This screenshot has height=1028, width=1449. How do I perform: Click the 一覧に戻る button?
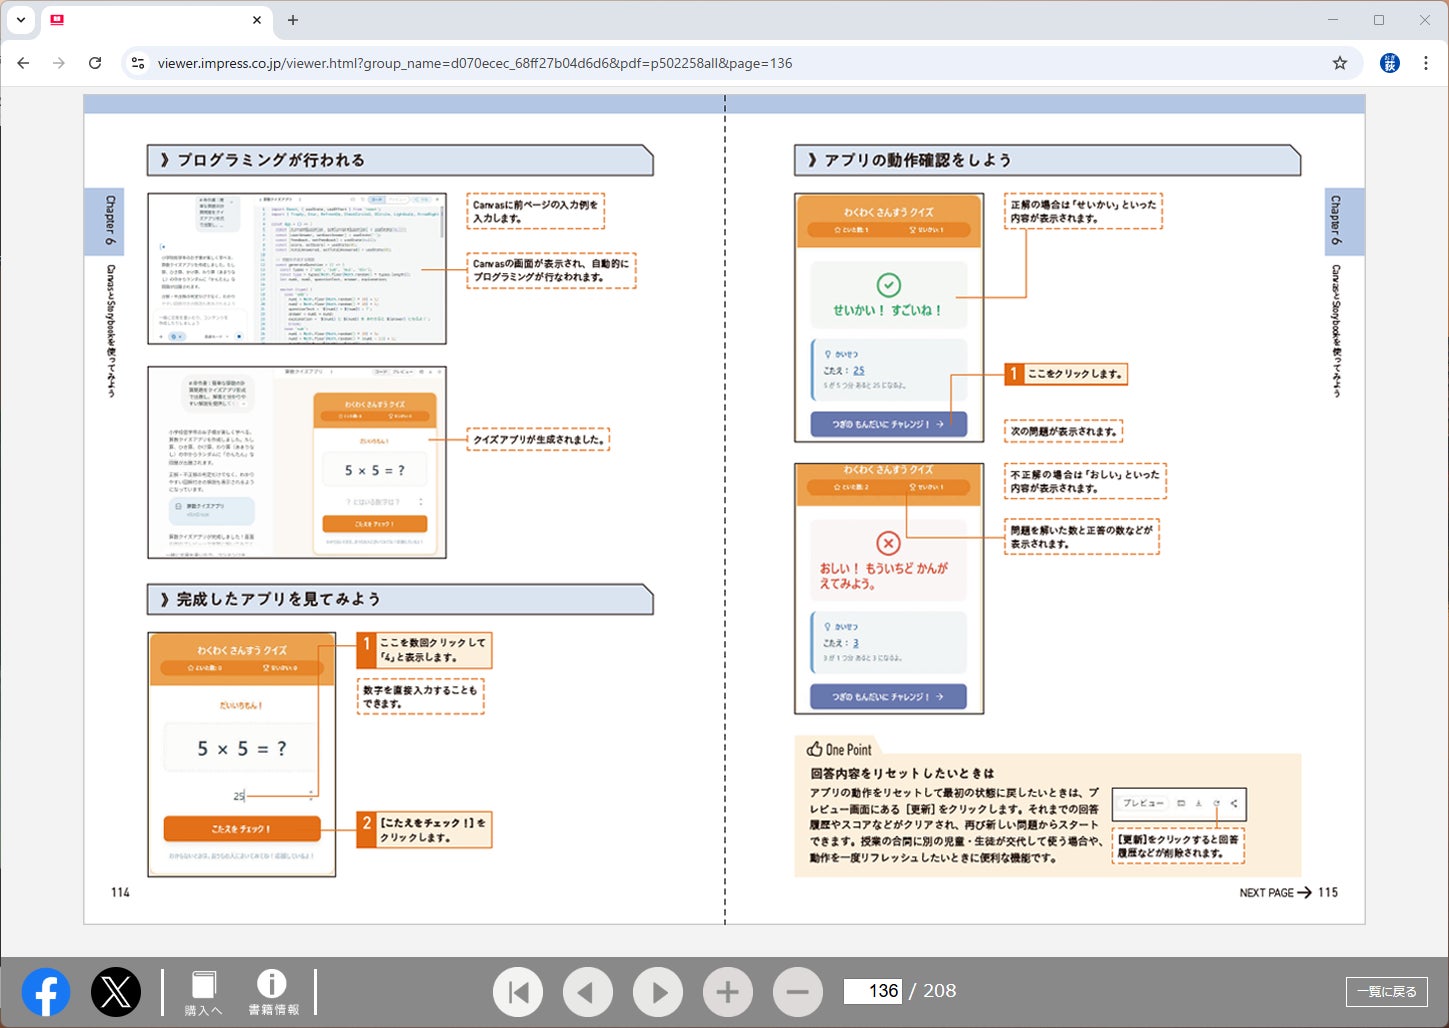point(1387,991)
